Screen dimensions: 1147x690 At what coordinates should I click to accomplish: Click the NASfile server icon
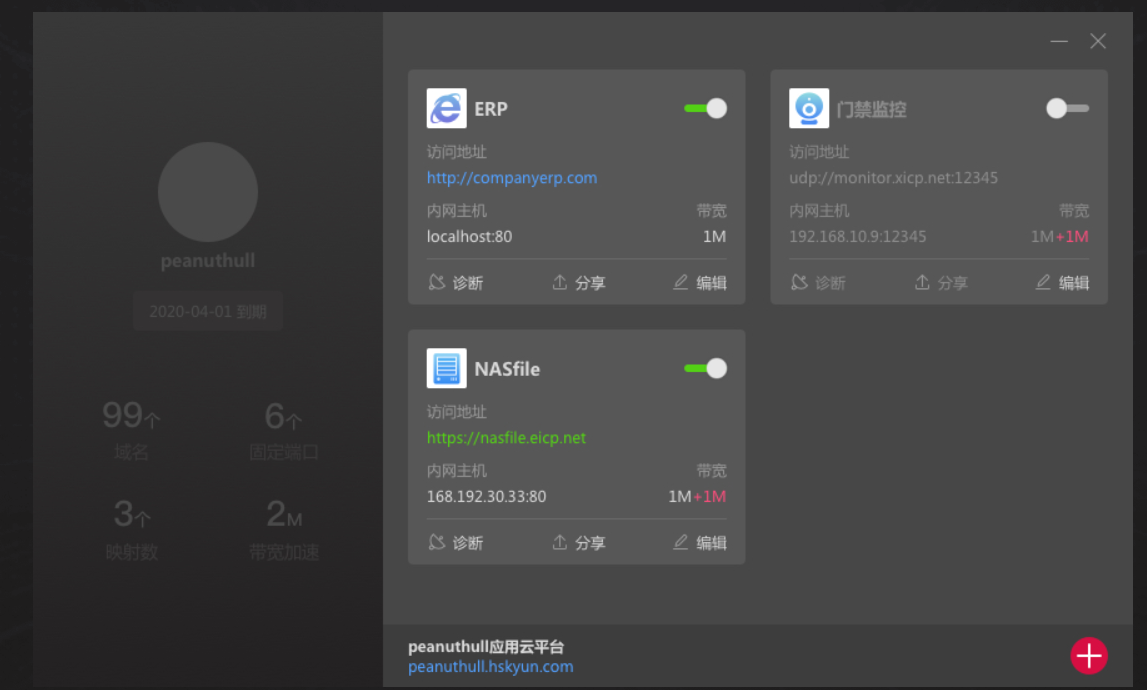446,368
